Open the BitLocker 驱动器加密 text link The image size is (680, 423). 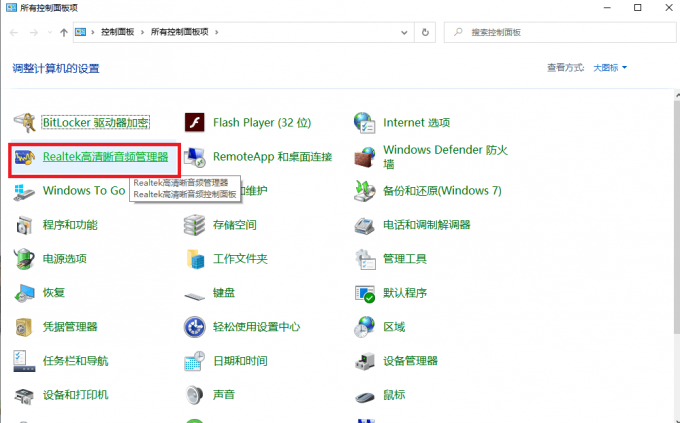click(x=95, y=122)
